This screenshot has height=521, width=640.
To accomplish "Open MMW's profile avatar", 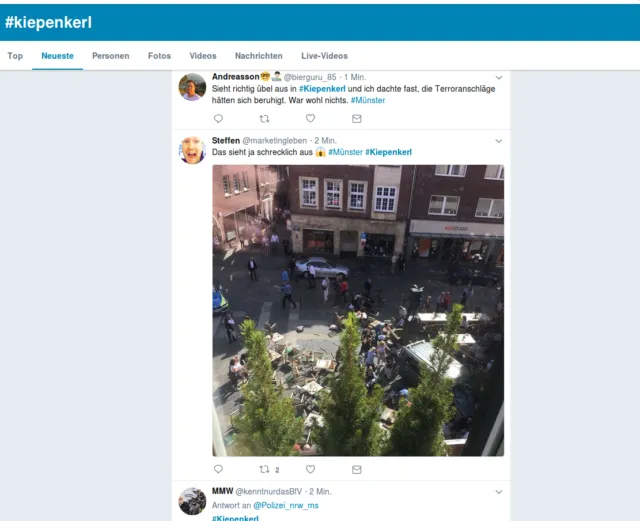I will point(192,501).
